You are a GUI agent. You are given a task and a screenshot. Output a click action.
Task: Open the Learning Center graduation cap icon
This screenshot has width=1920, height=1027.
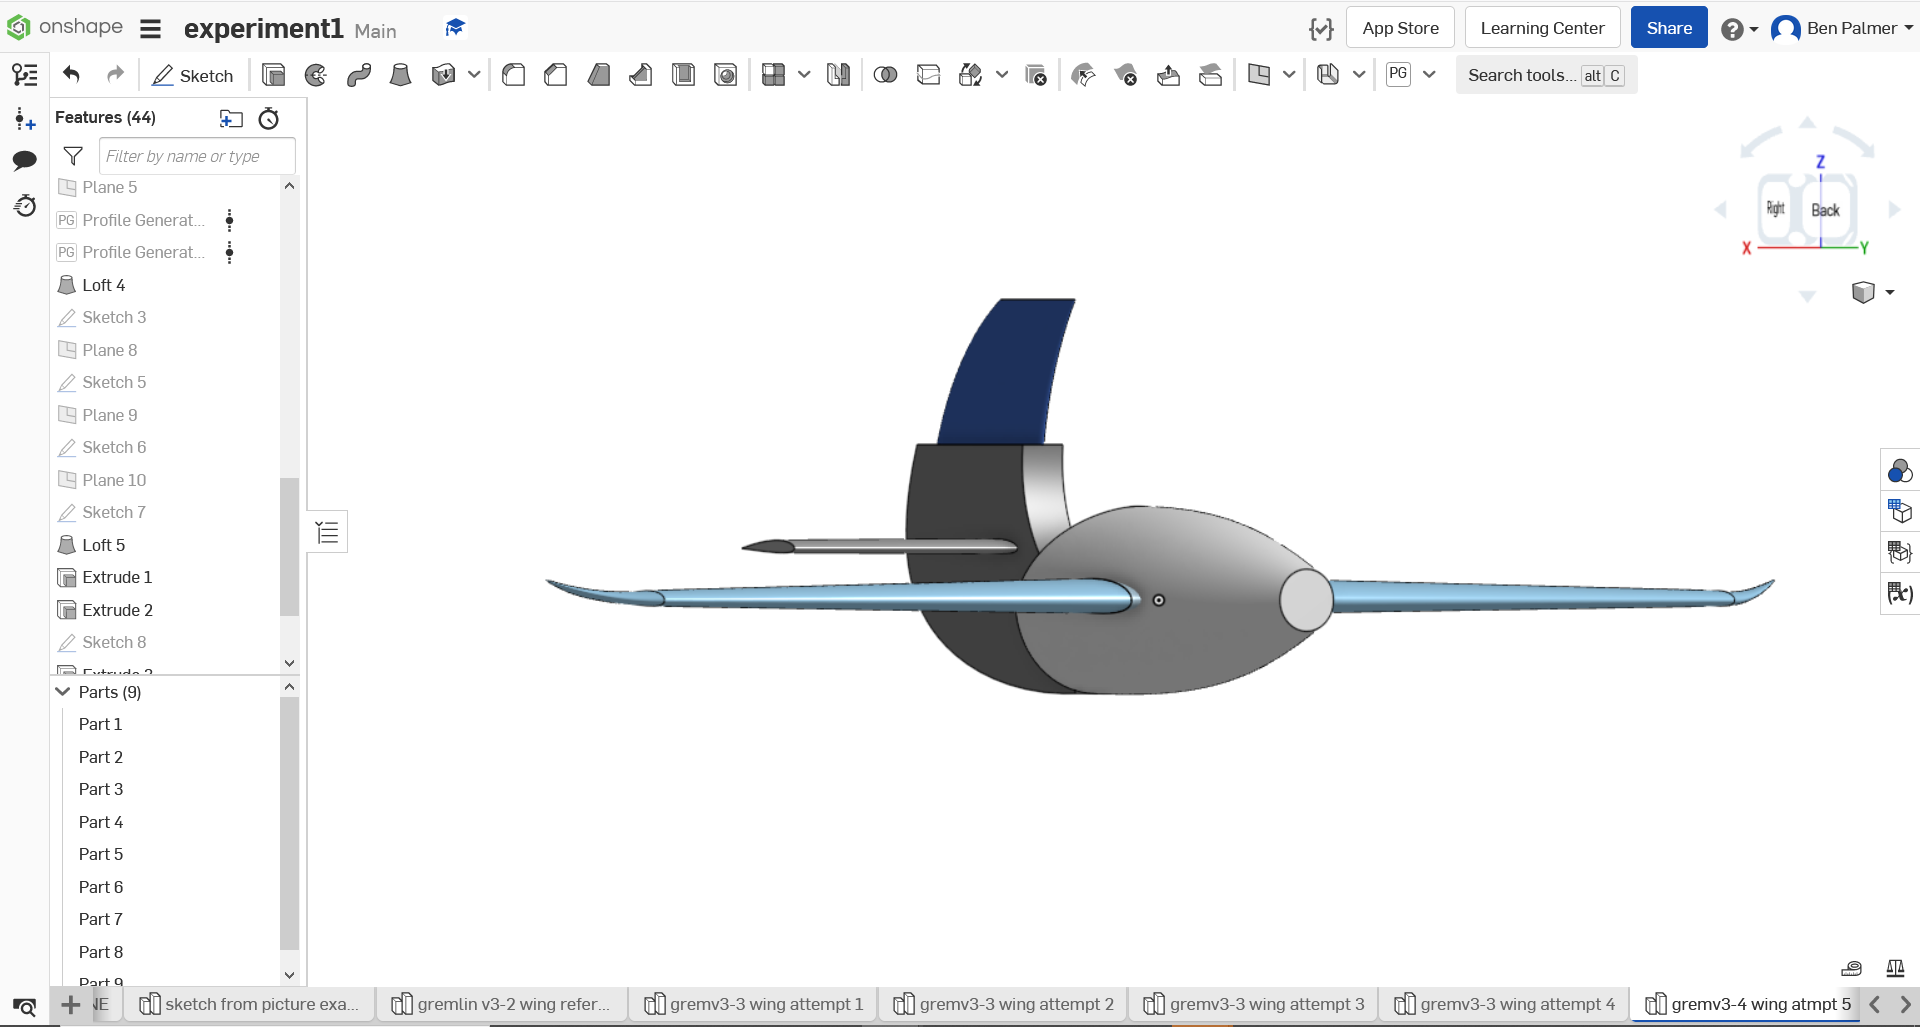455,28
